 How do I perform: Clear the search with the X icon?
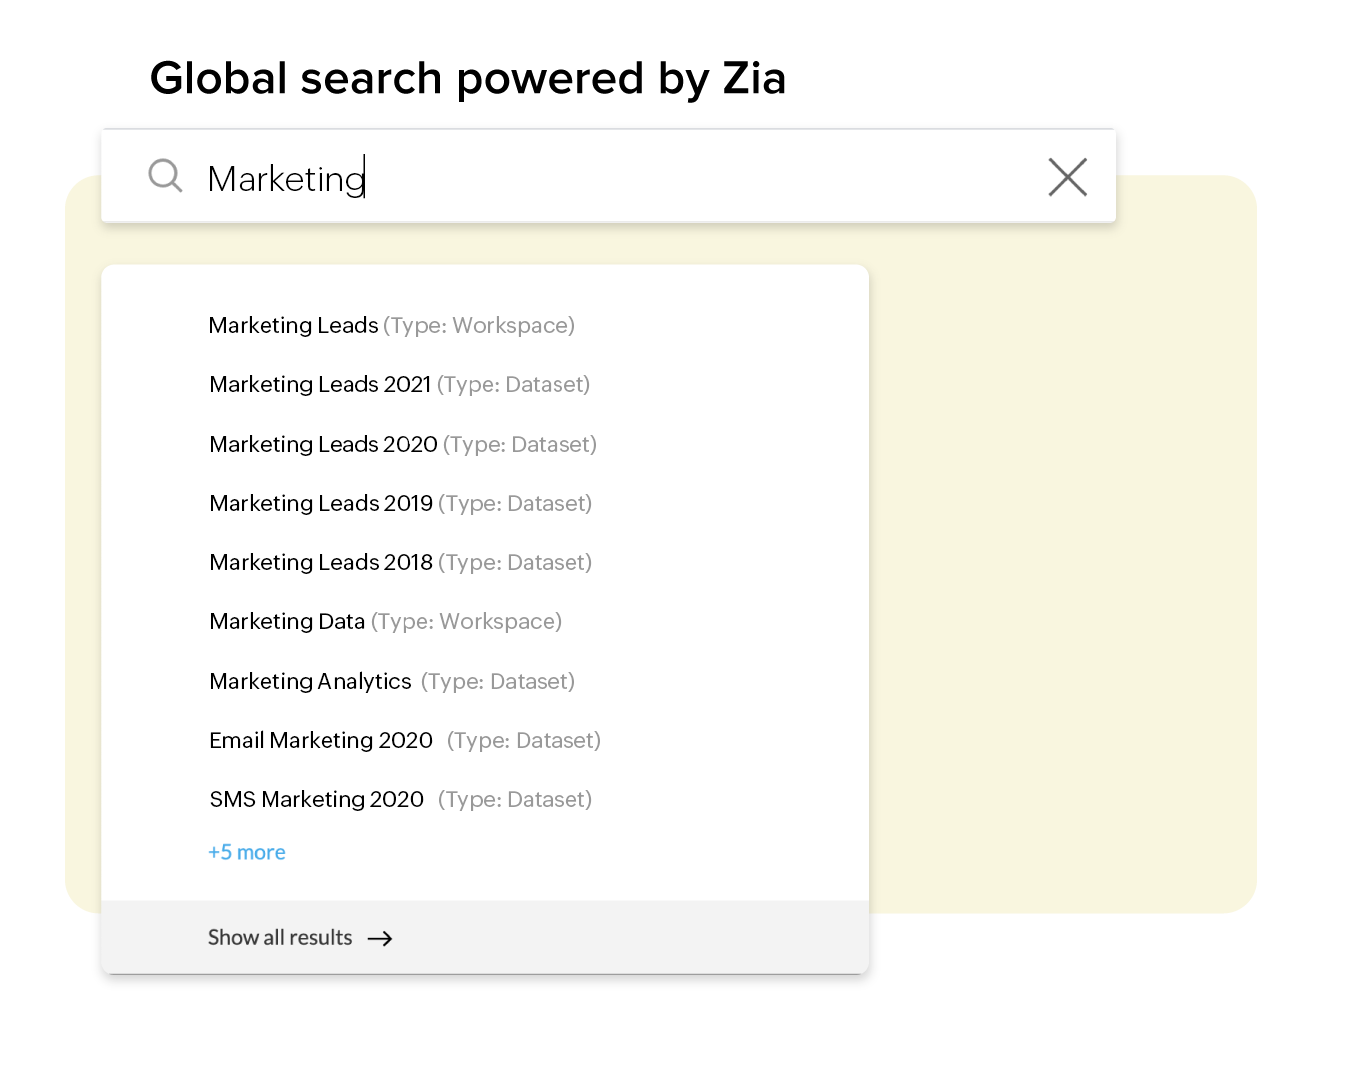pos(1067,177)
